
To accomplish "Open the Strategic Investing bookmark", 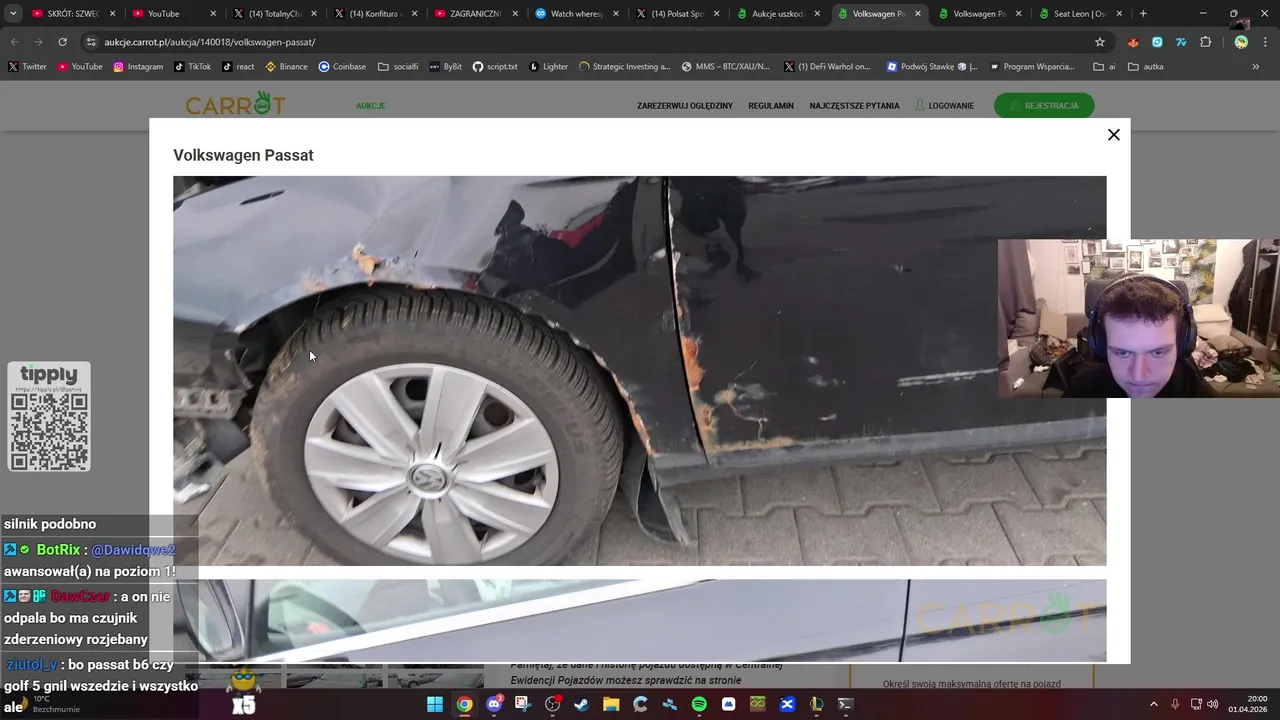I will point(625,67).
